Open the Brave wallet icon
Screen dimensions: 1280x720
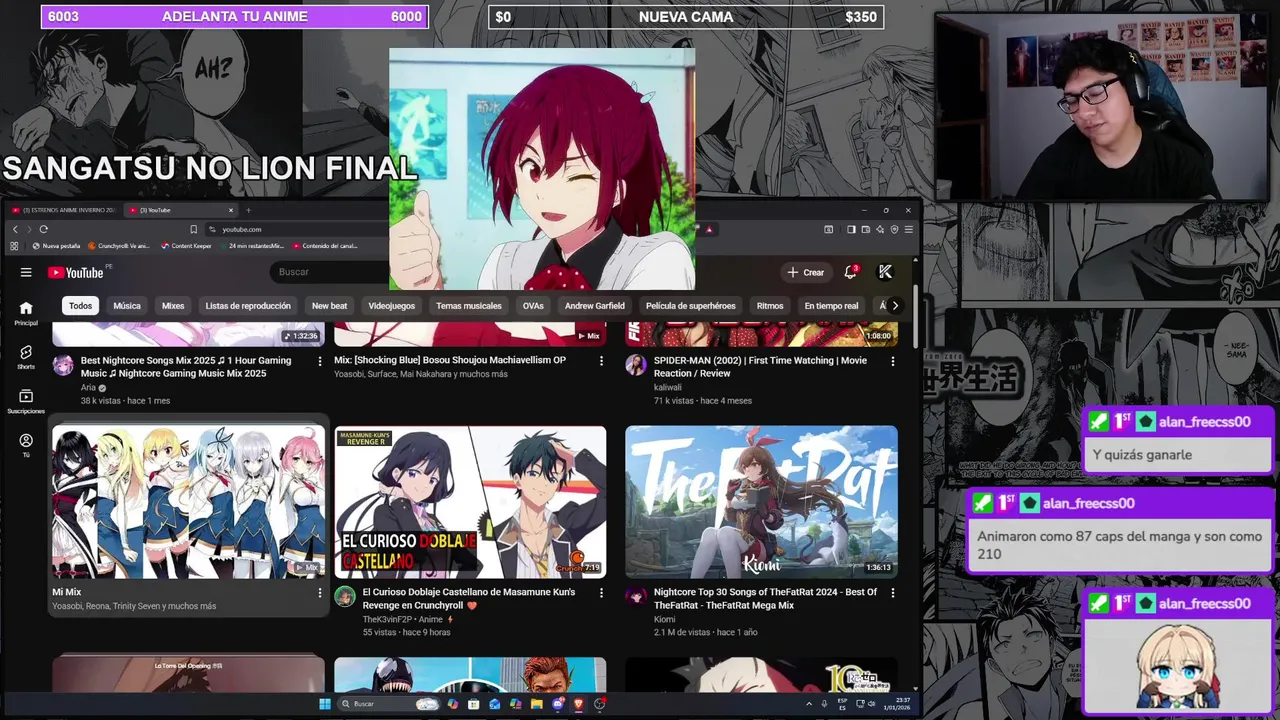[x=866, y=229]
